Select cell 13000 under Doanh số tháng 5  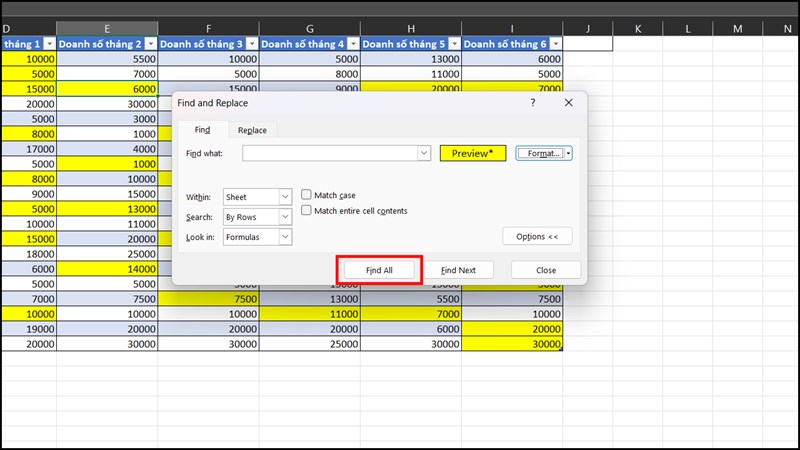click(x=411, y=59)
